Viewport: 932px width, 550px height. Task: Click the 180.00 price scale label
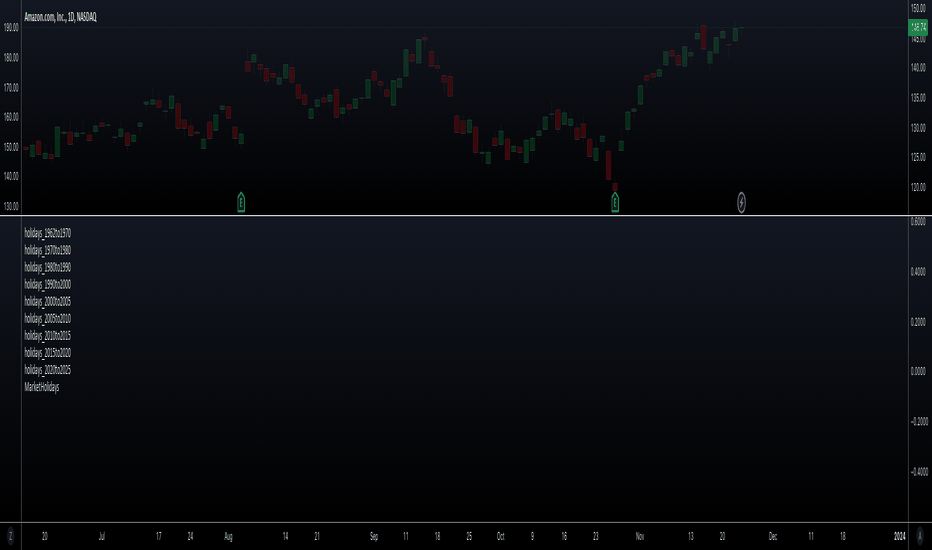[11, 58]
